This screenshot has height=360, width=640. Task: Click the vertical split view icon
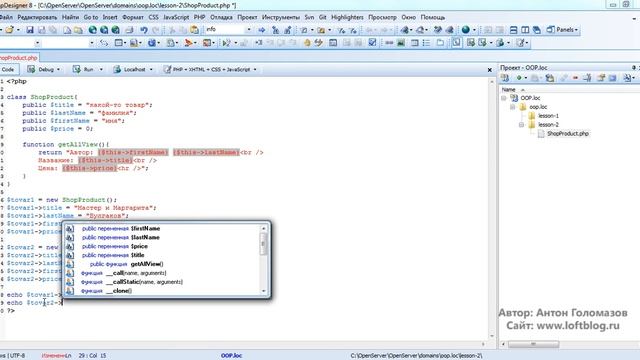[x=525, y=30]
